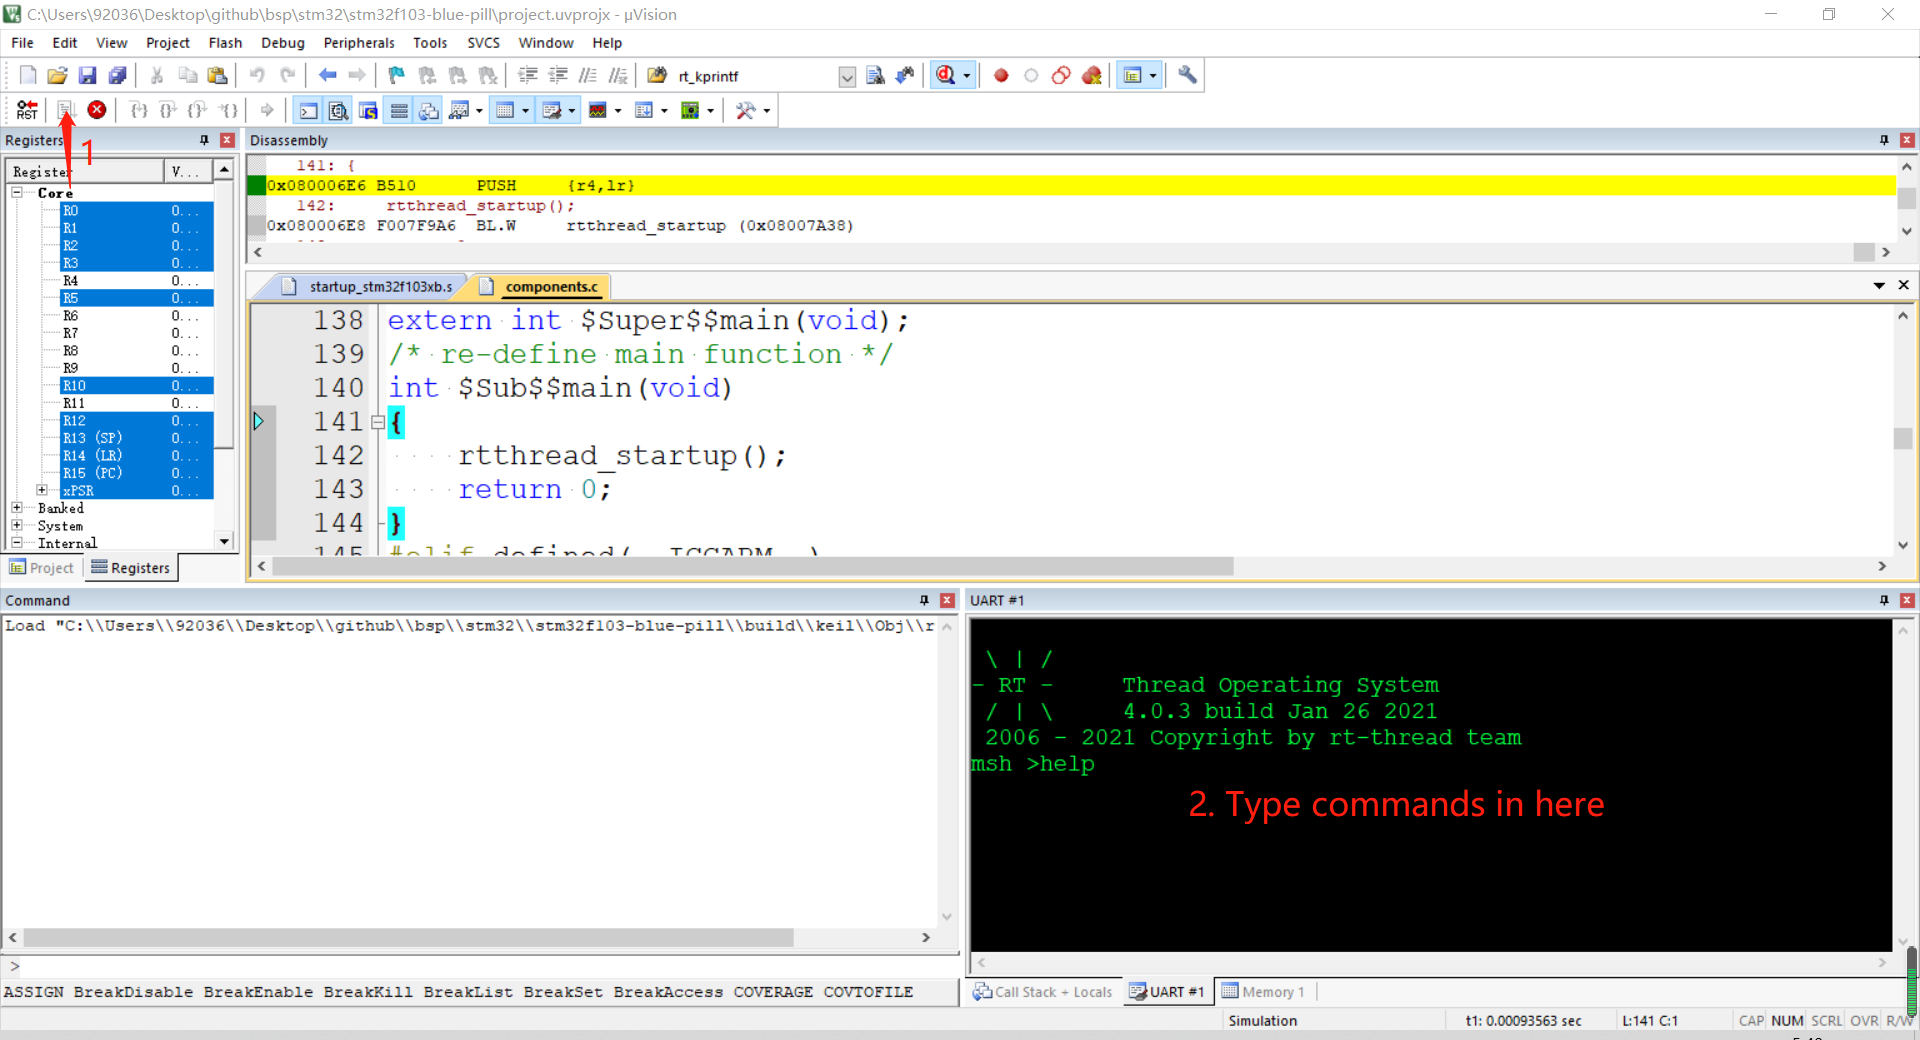Viewport: 1920px width, 1040px height.
Task: Open the Configuration wrench icon
Action: click(x=1187, y=76)
